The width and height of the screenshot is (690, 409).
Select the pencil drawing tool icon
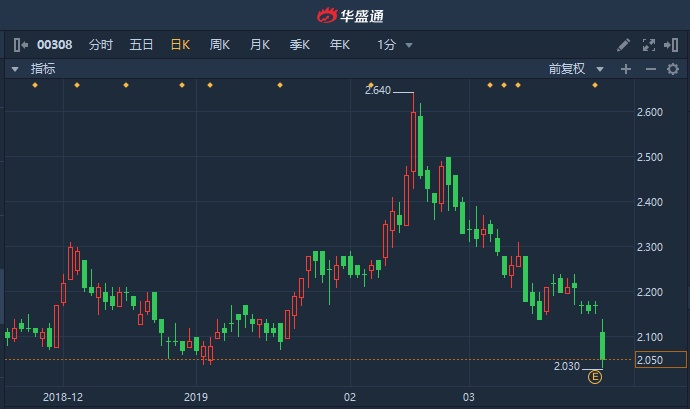point(624,45)
